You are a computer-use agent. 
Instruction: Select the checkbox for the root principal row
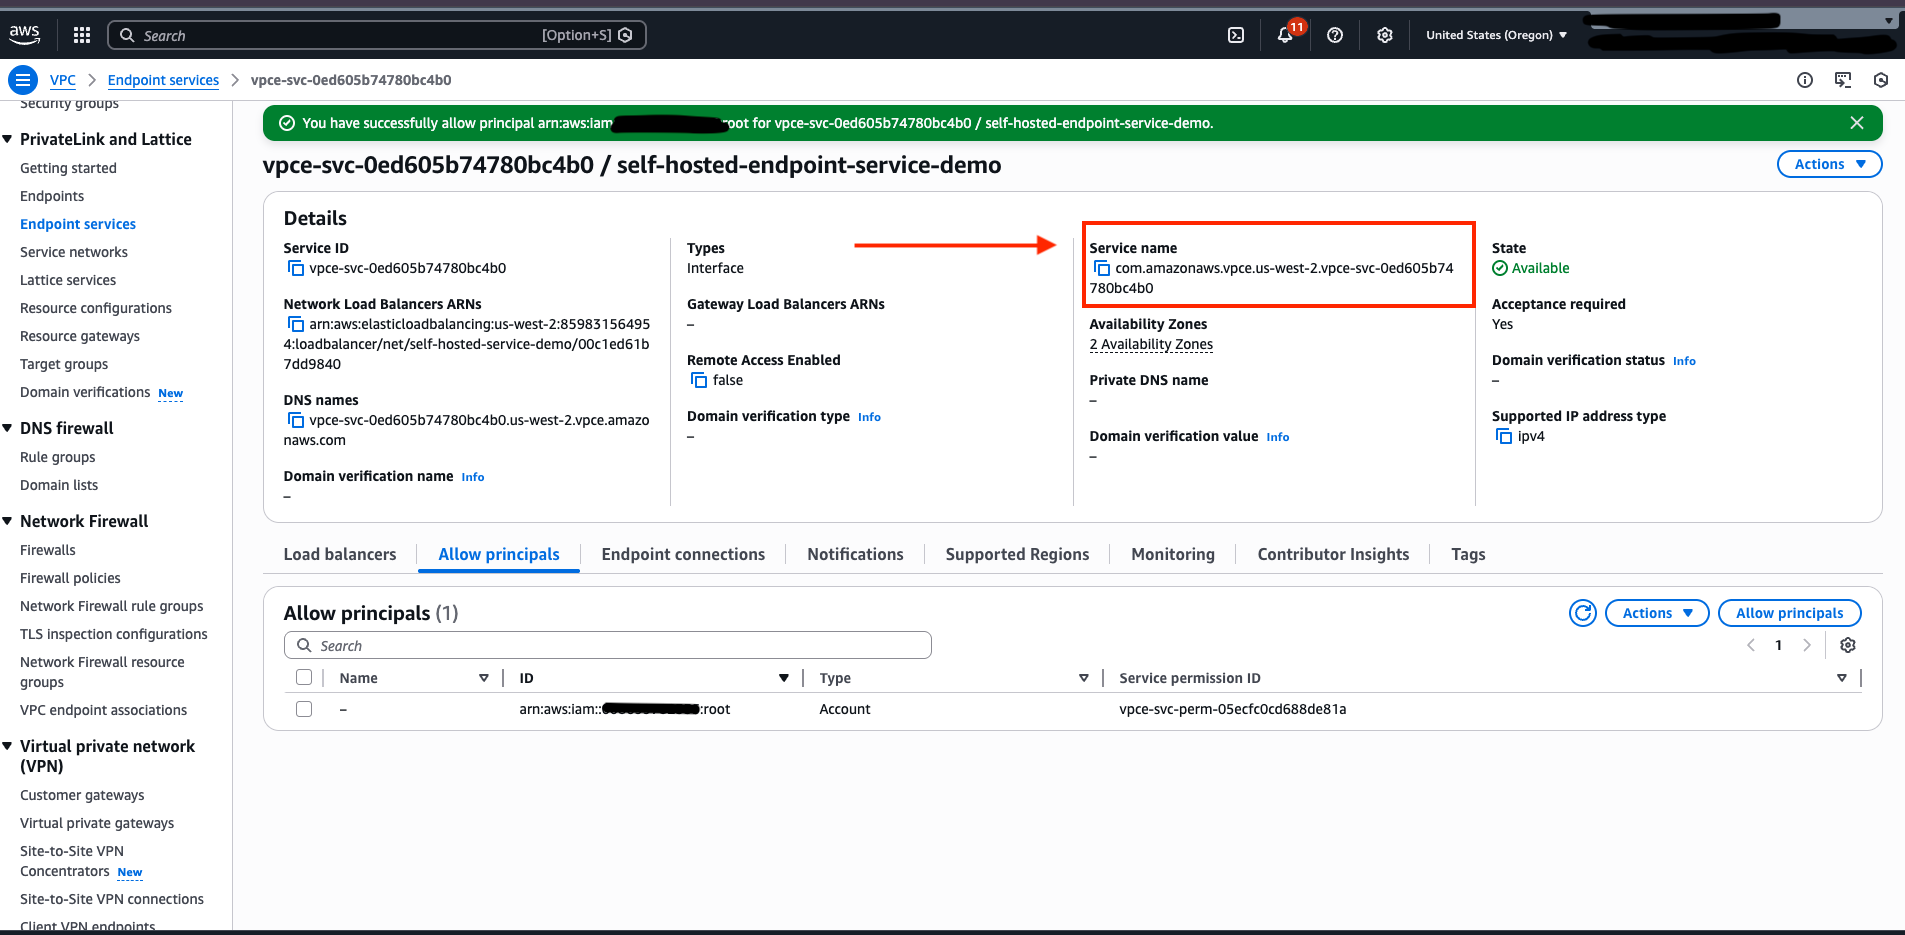304,709
